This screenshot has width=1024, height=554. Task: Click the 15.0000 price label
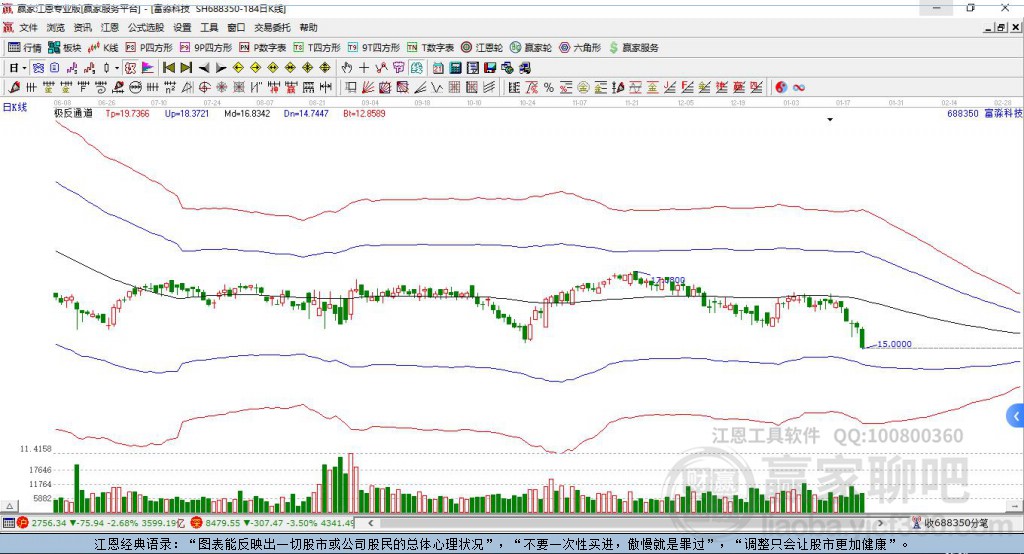coord(894,344)
